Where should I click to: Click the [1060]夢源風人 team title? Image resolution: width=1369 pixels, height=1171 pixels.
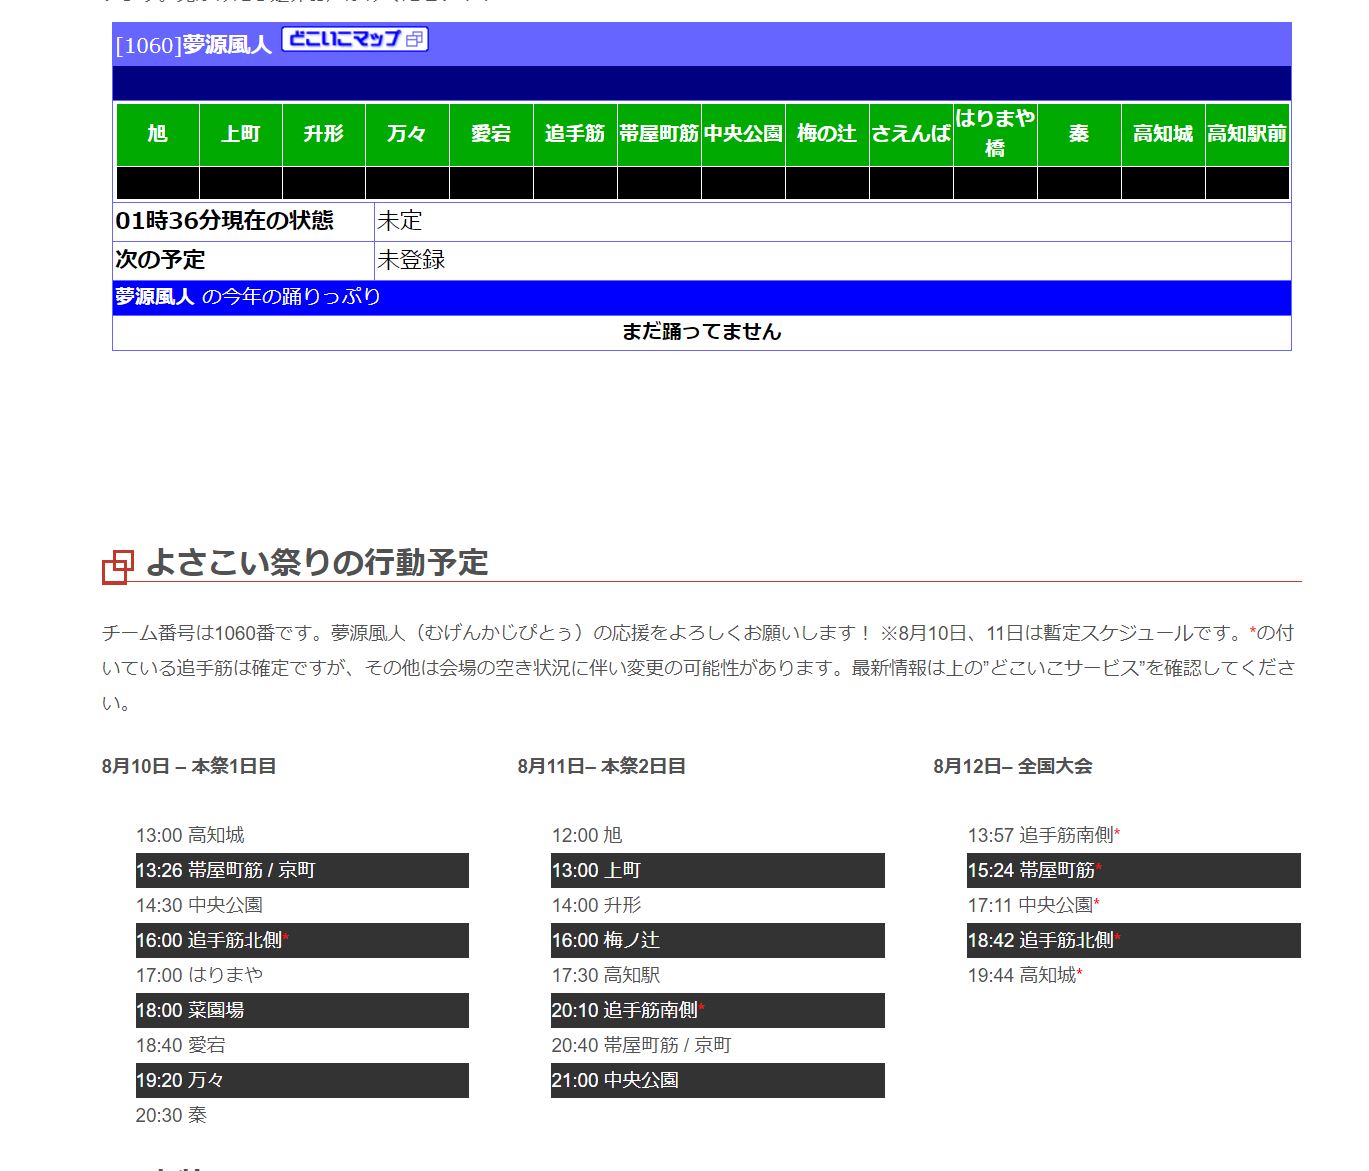pyautogui.click(x=194, y=45)
